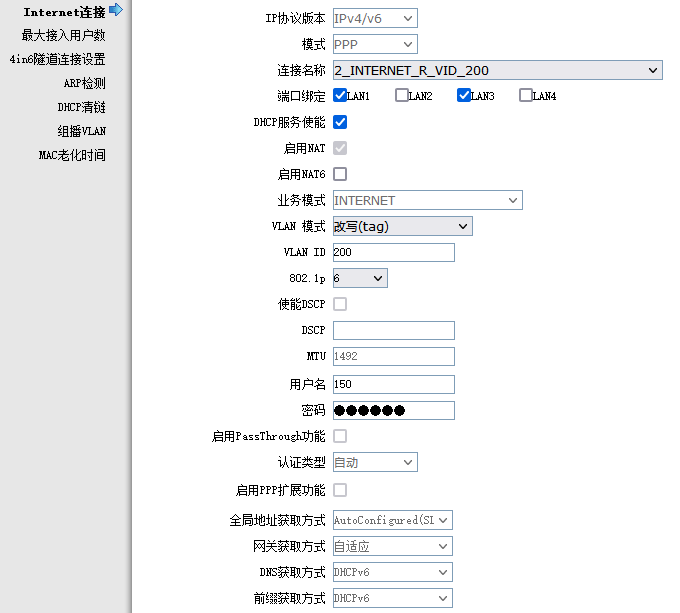The image size is (680, 613).
Task: Open the 802.1p priority dropdown
Action: coord(360,279)
